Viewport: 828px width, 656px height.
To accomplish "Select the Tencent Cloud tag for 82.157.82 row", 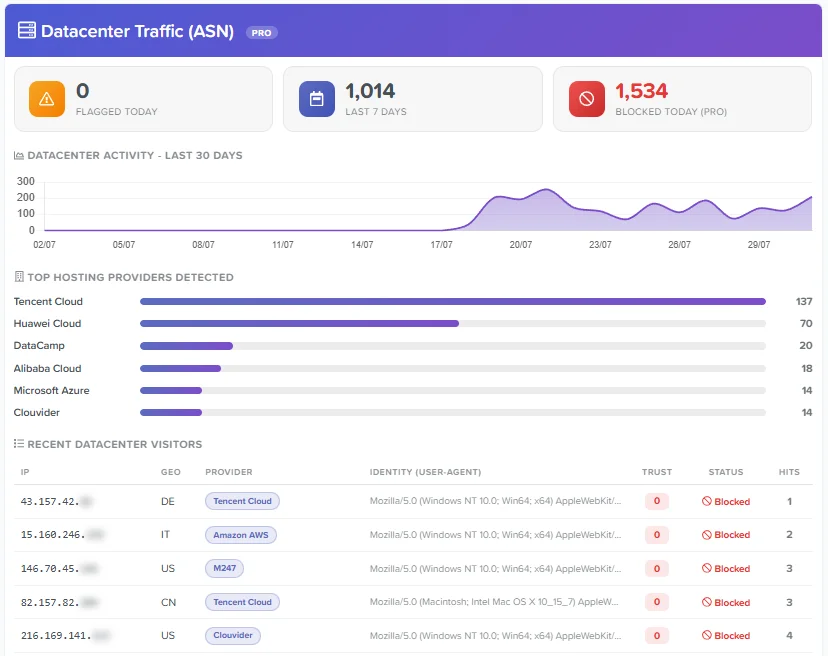I will point(242,602).
